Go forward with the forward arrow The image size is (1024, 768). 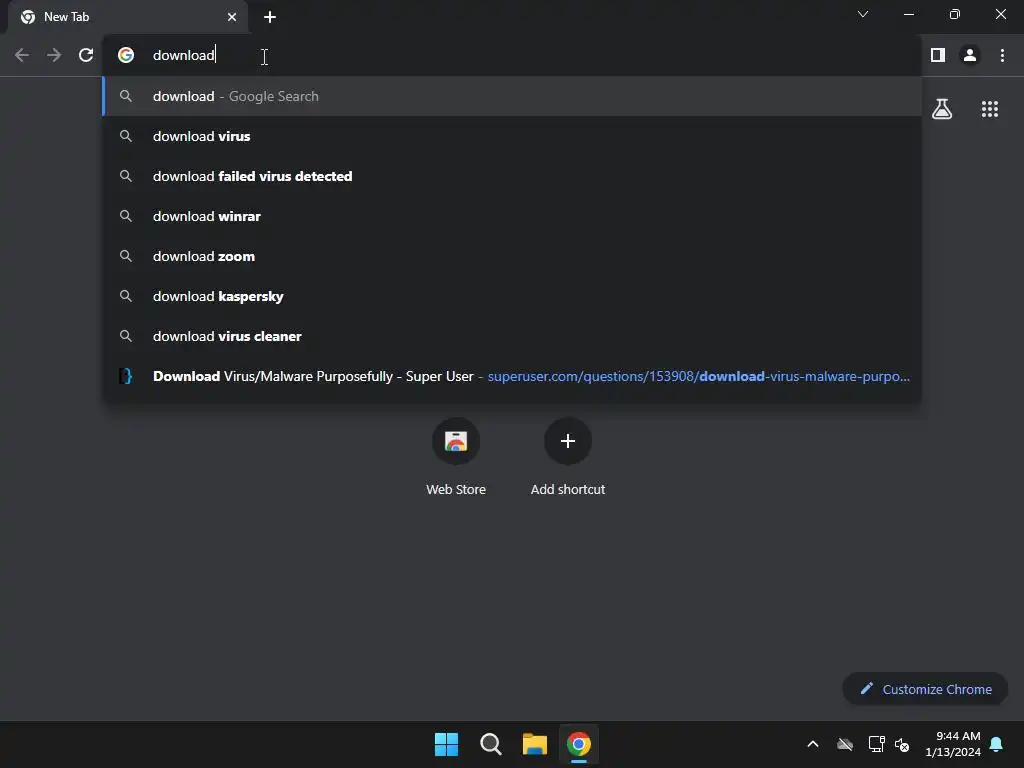54,56
